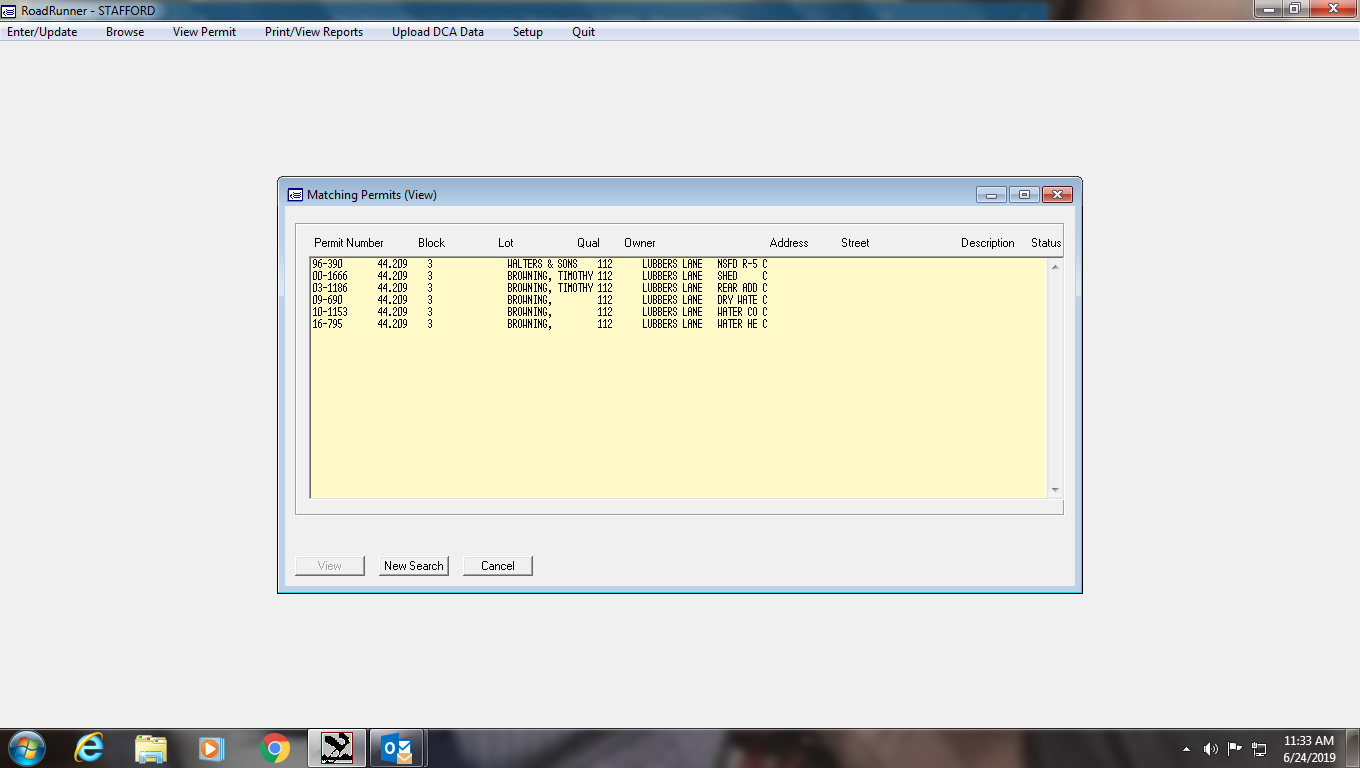Open the Upload DCA Data menu
This screenshot has width=1360, height=768.
coord(438,32)
